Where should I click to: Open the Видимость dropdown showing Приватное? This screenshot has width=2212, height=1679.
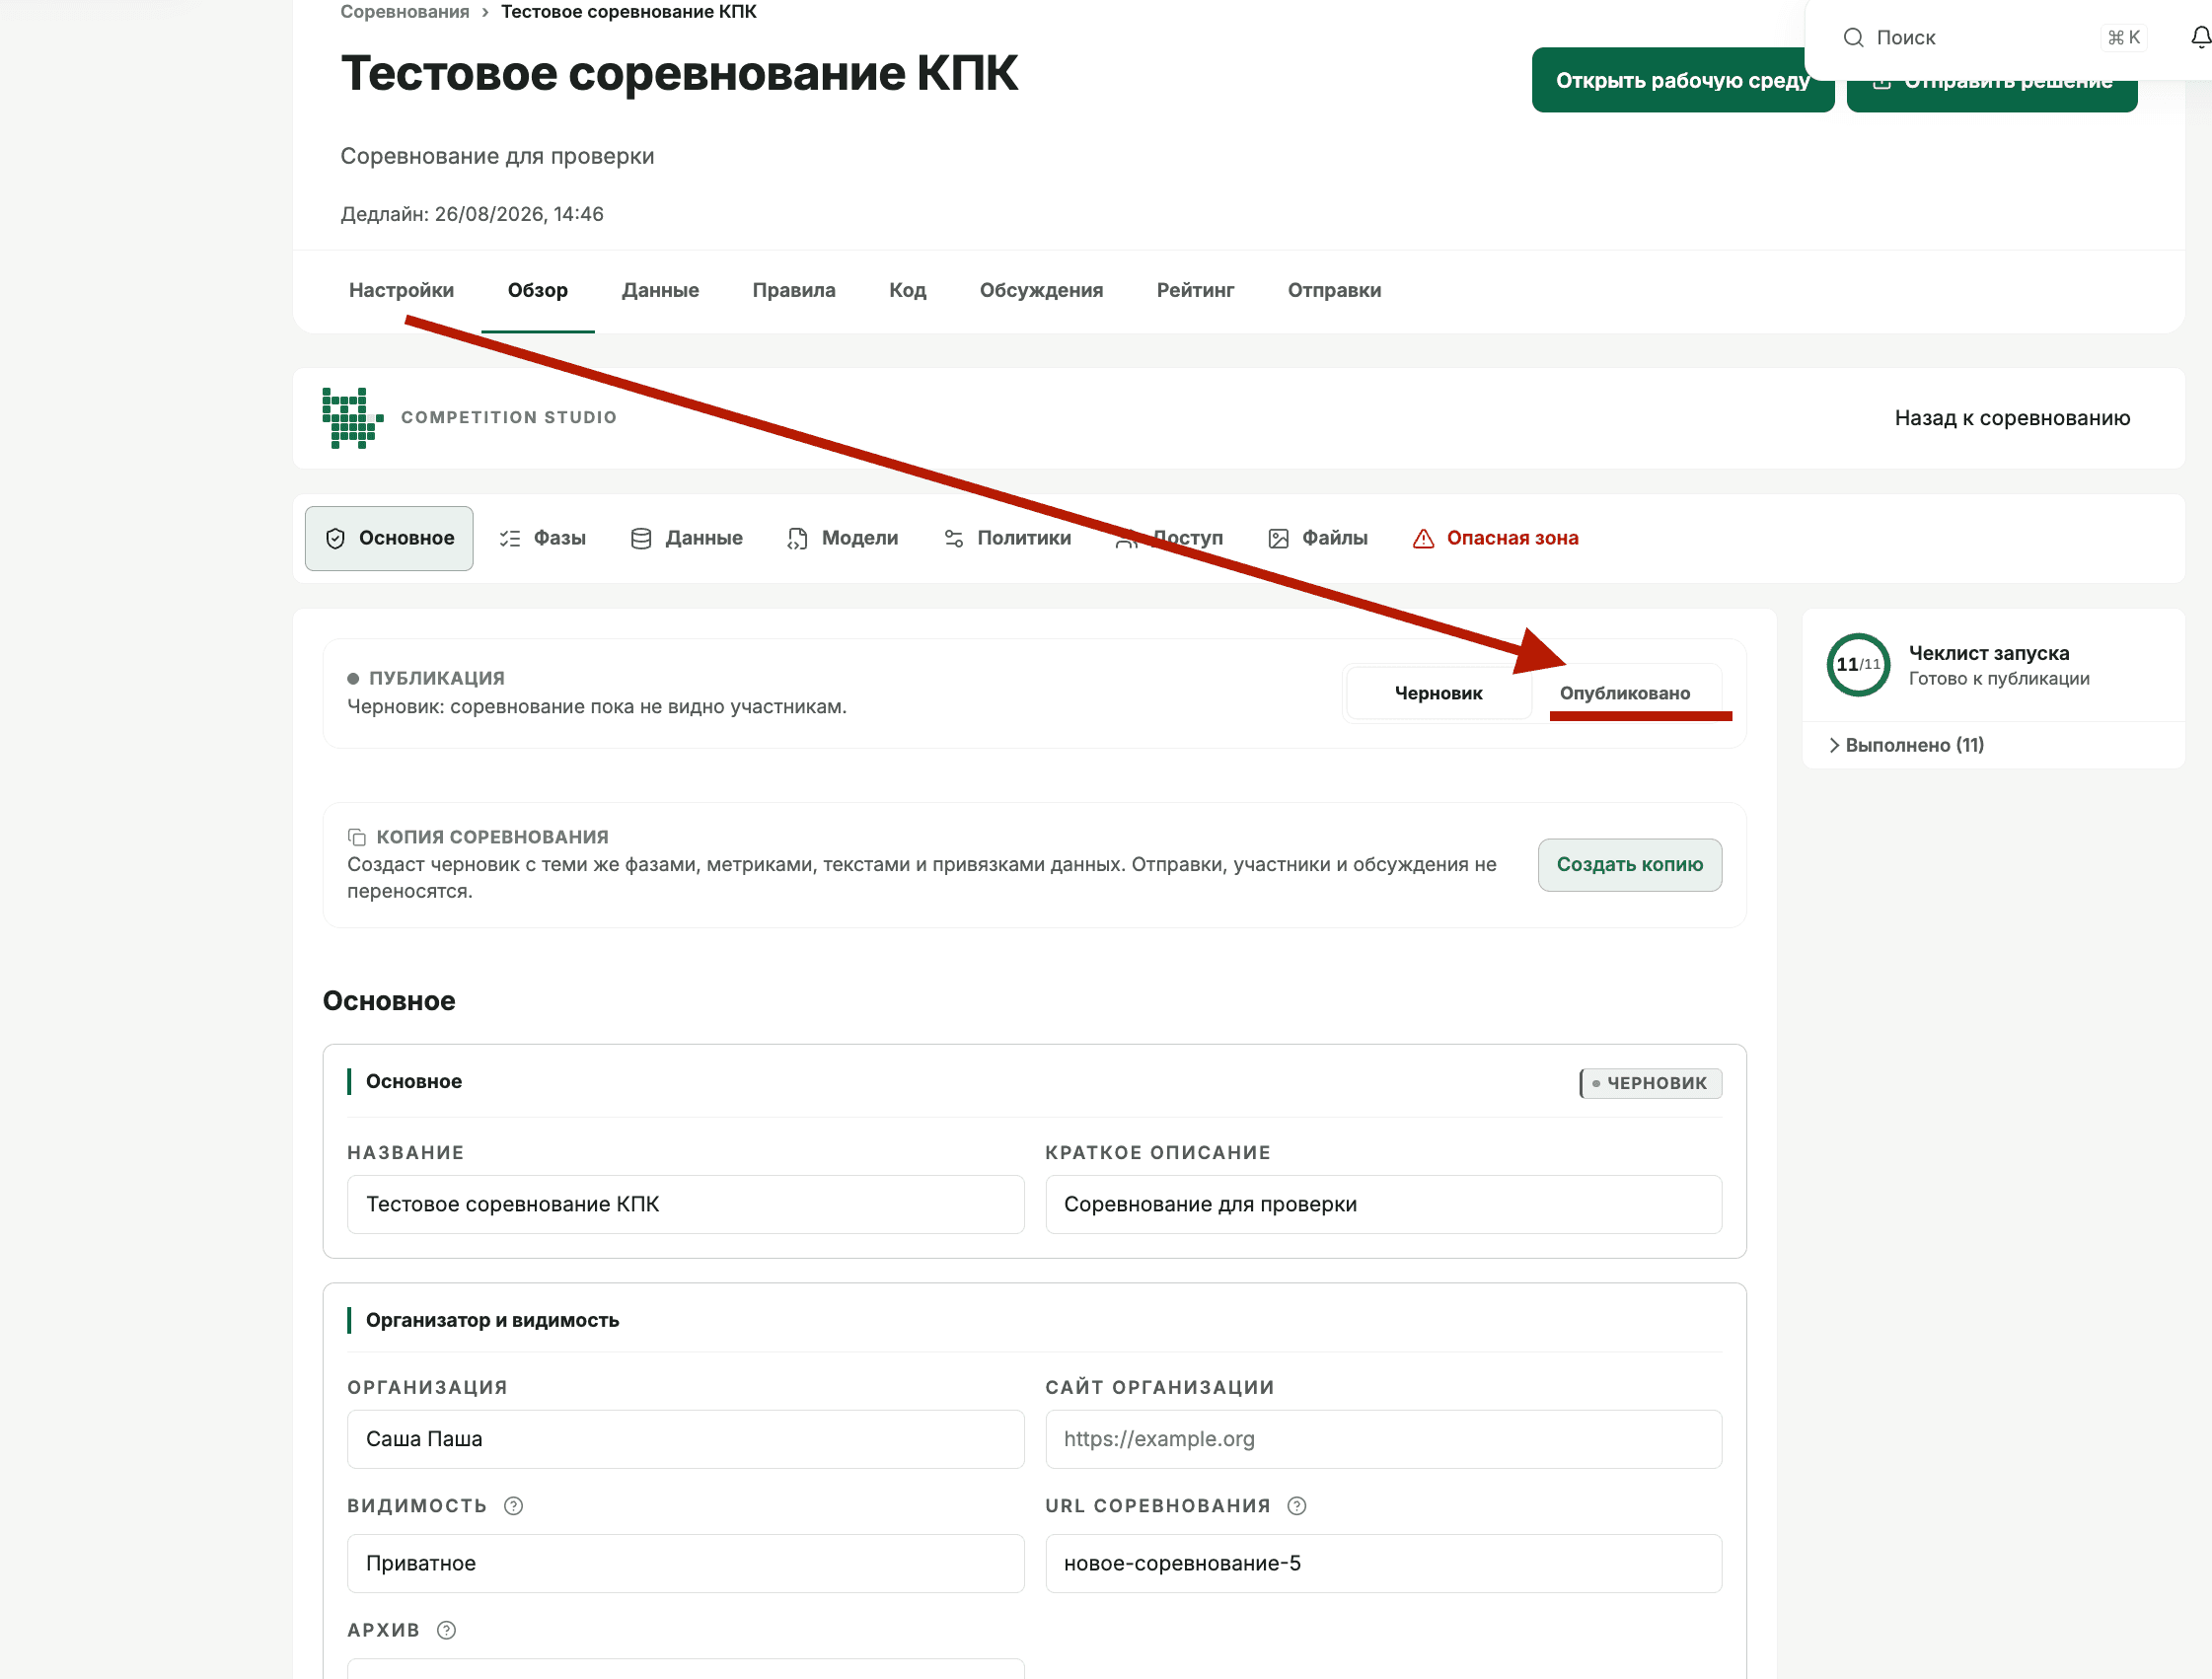(x=685, y=1563)
